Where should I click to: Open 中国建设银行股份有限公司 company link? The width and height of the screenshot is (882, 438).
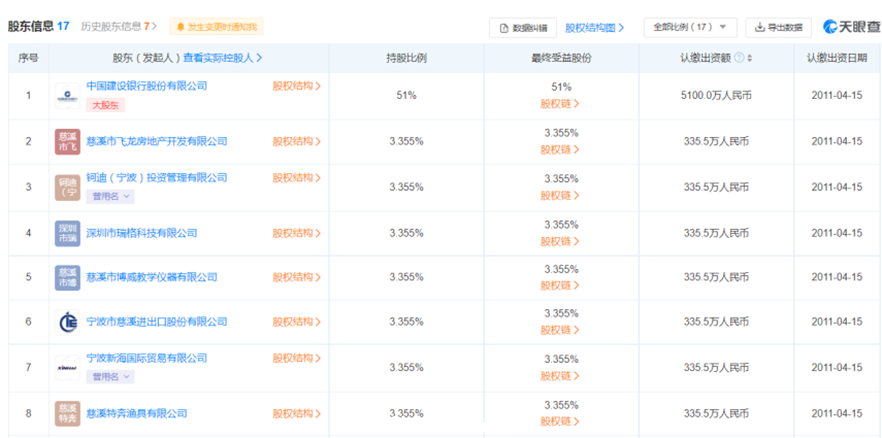147,86
